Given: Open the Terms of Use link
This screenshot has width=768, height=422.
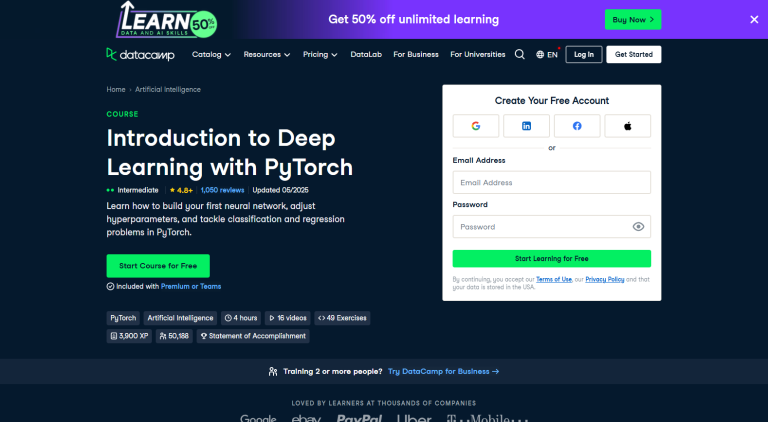Looking at the screenshot, I should [x=553, y=280].
